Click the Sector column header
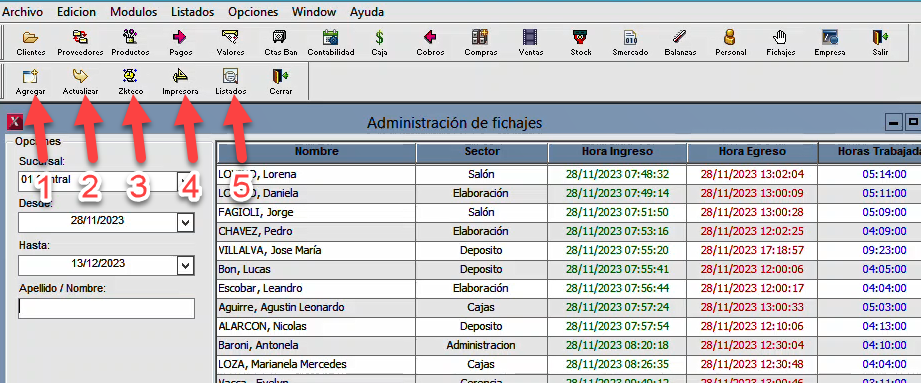Viewport: 921px width, 383px height. click(x=482, y=152)
